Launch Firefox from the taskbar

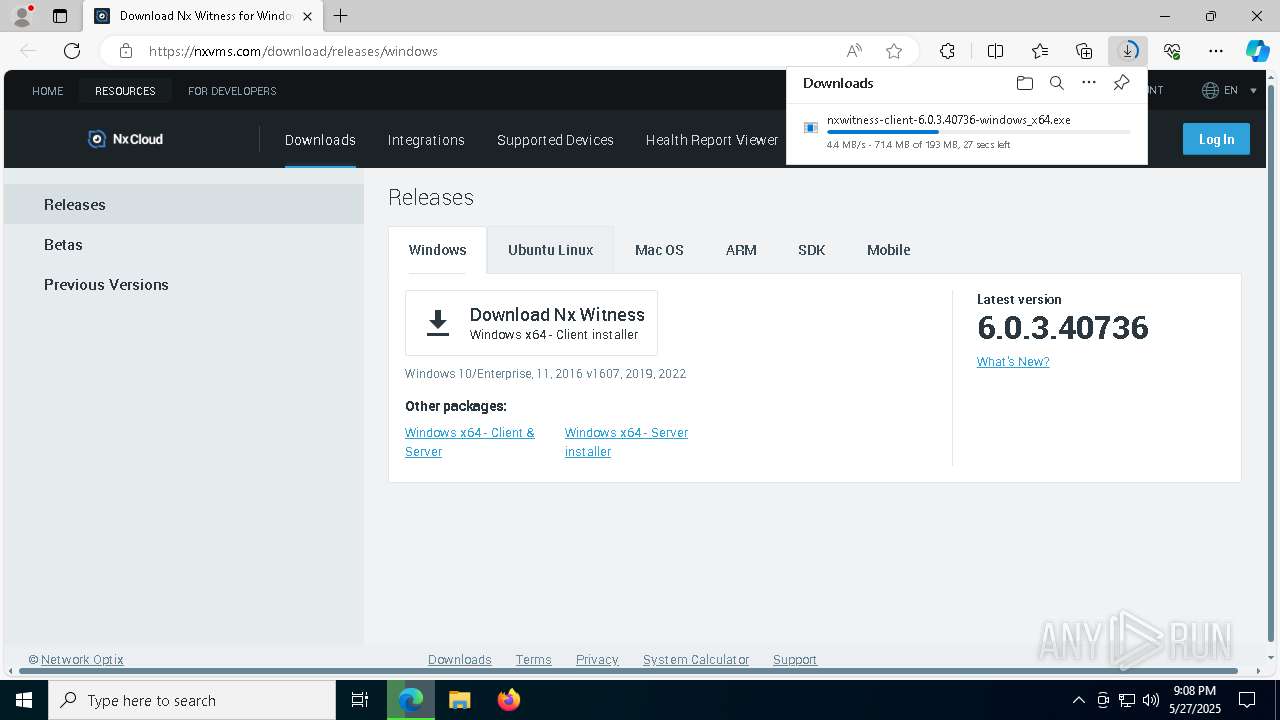(x=509, y=700)
